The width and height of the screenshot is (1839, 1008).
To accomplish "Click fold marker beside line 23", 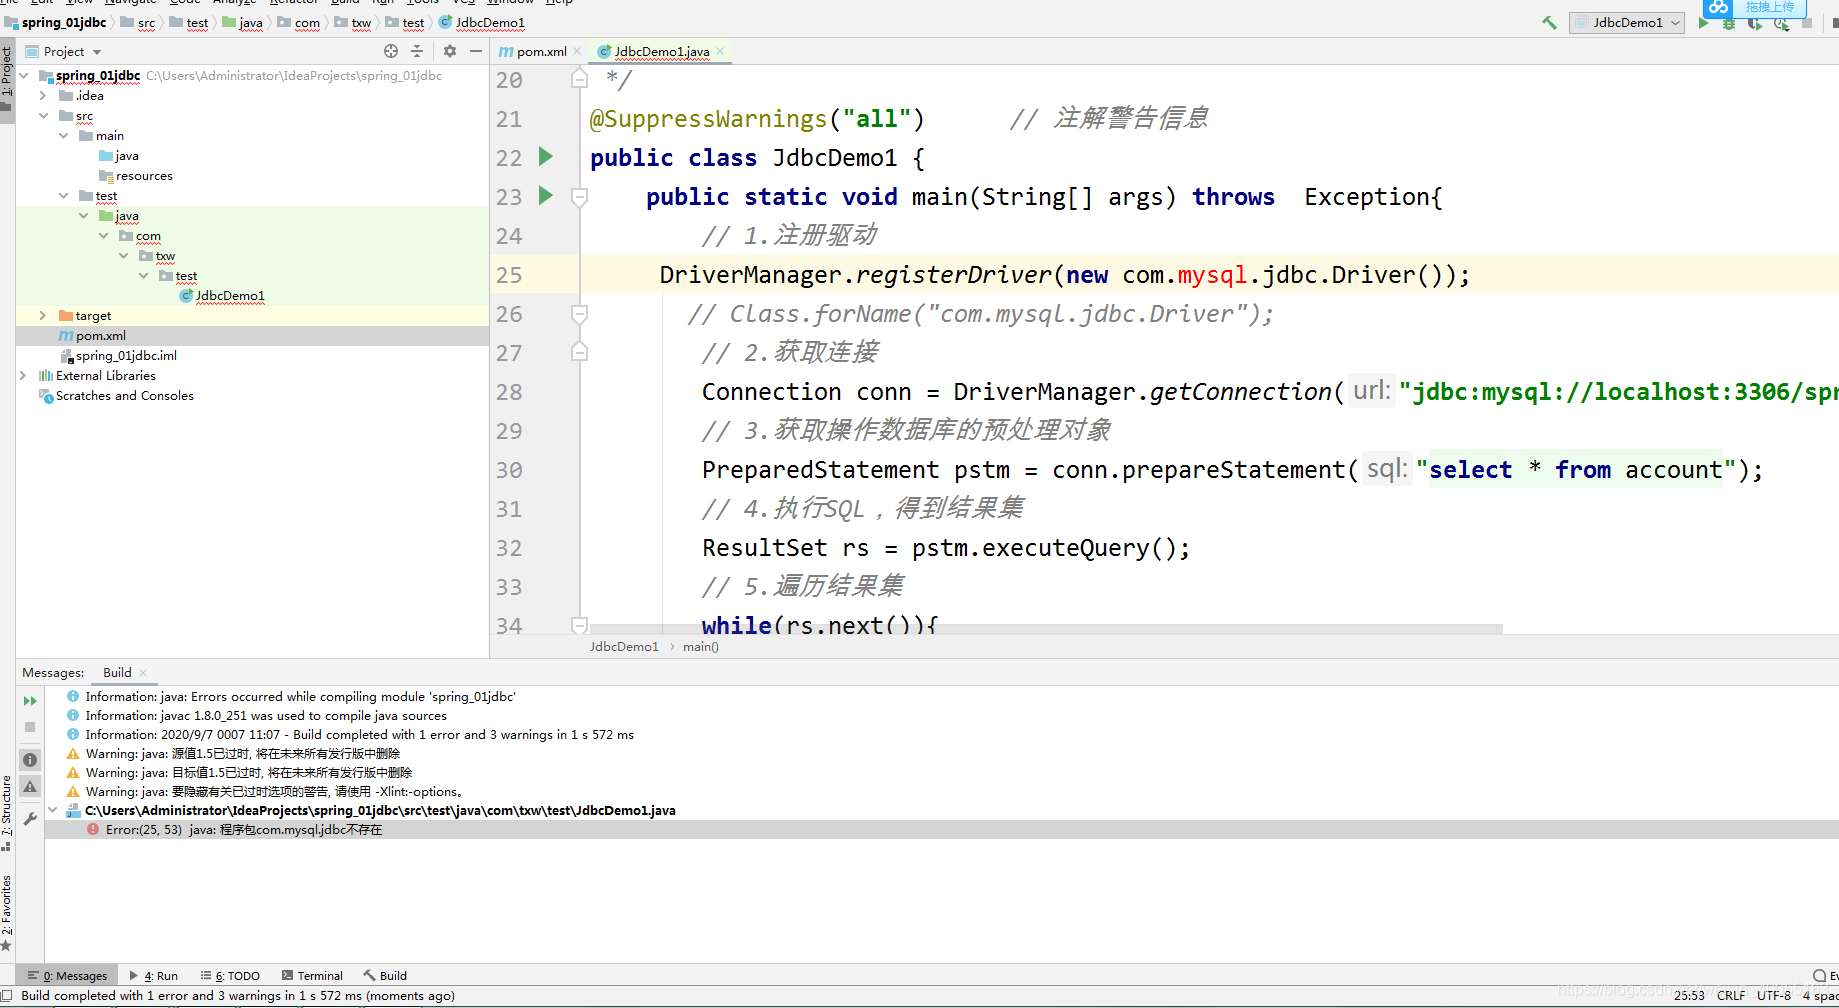I will pos(579,197).
